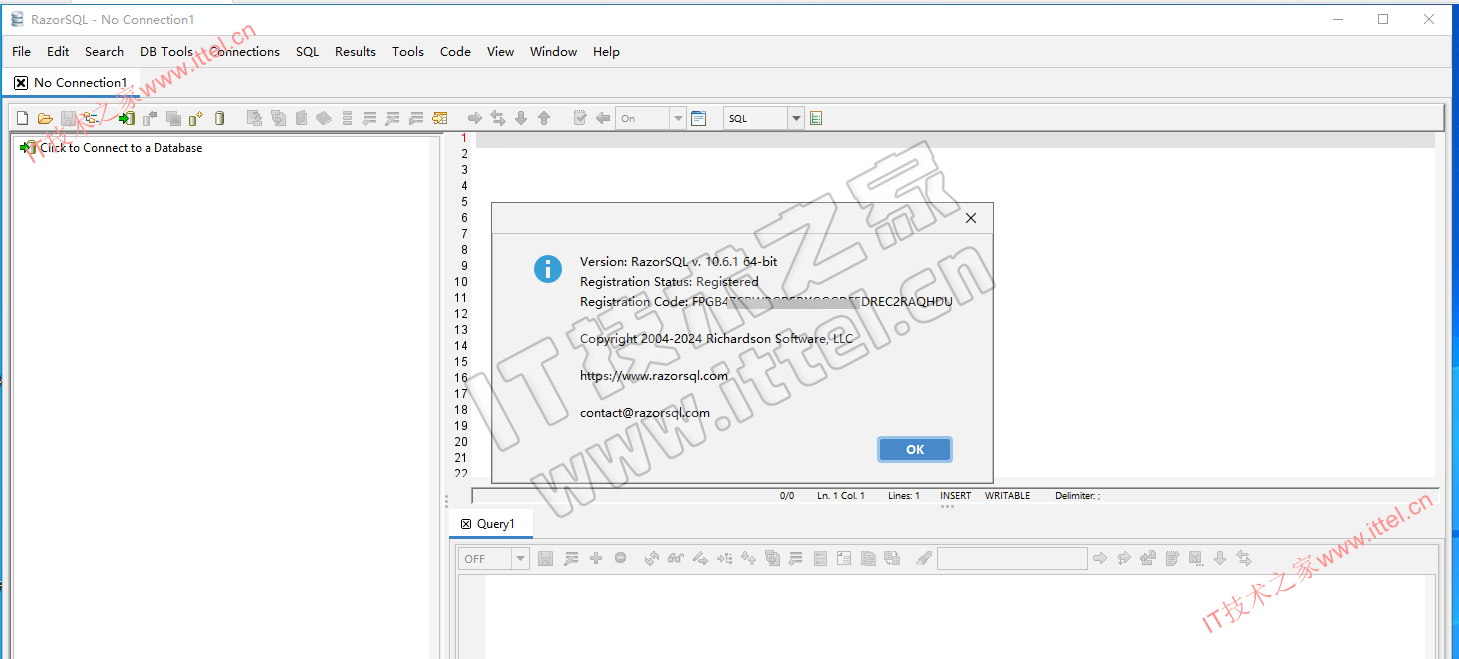Click the left arrow icon beside On dropdown
Screen dimensions: 1459x659
click(x=603, y=118)
